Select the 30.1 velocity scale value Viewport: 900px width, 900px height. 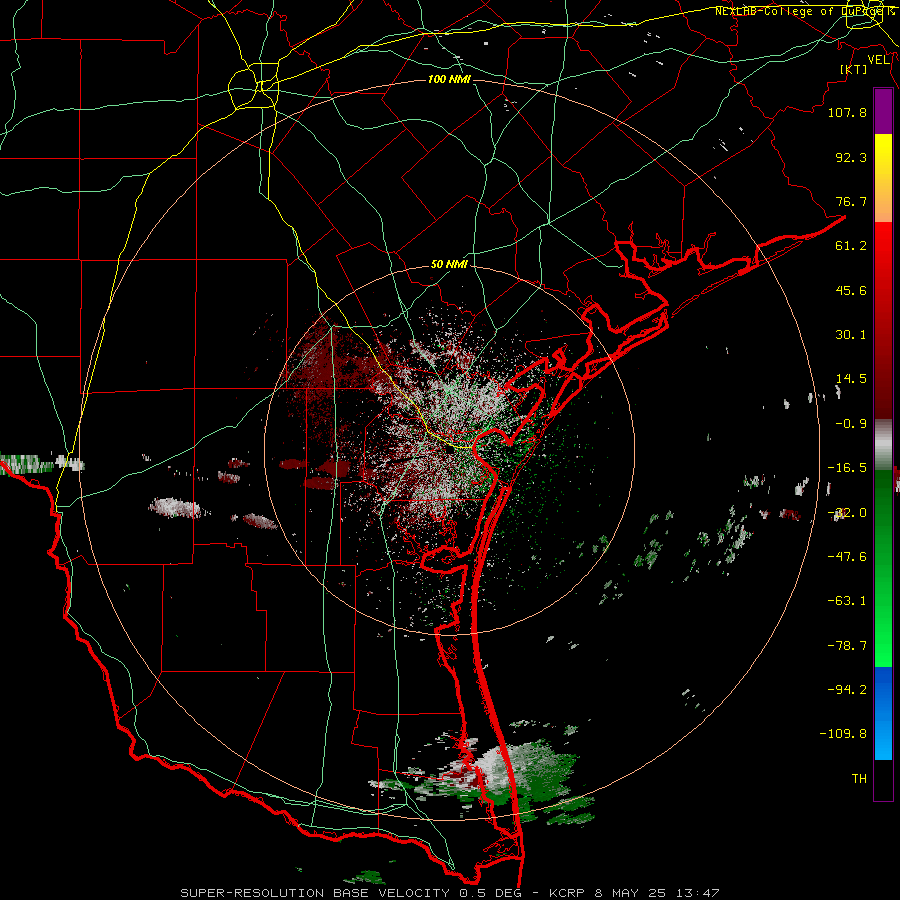pyautogui.click(x=851, y=335)
